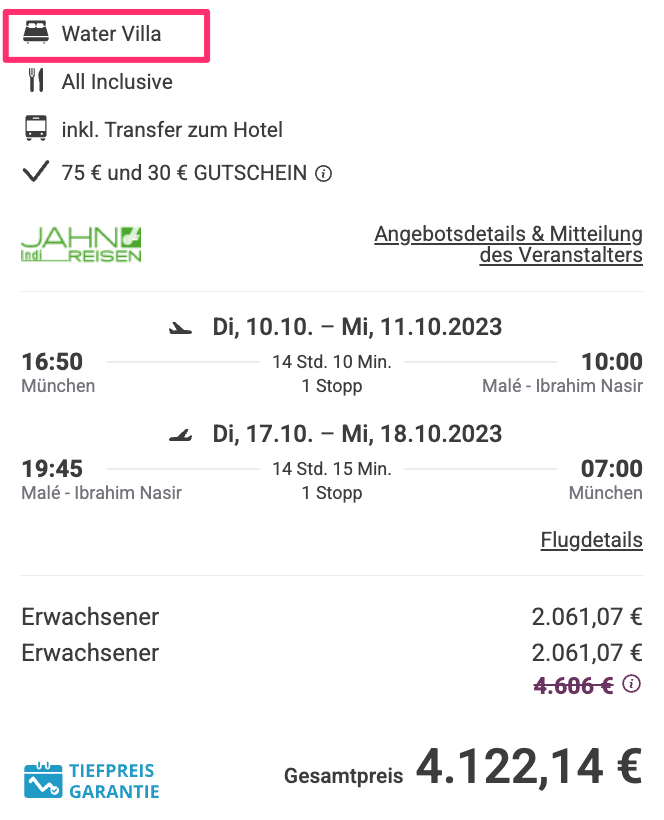Open the info icon beside crossed-out 4.606 €

point(632,684)
